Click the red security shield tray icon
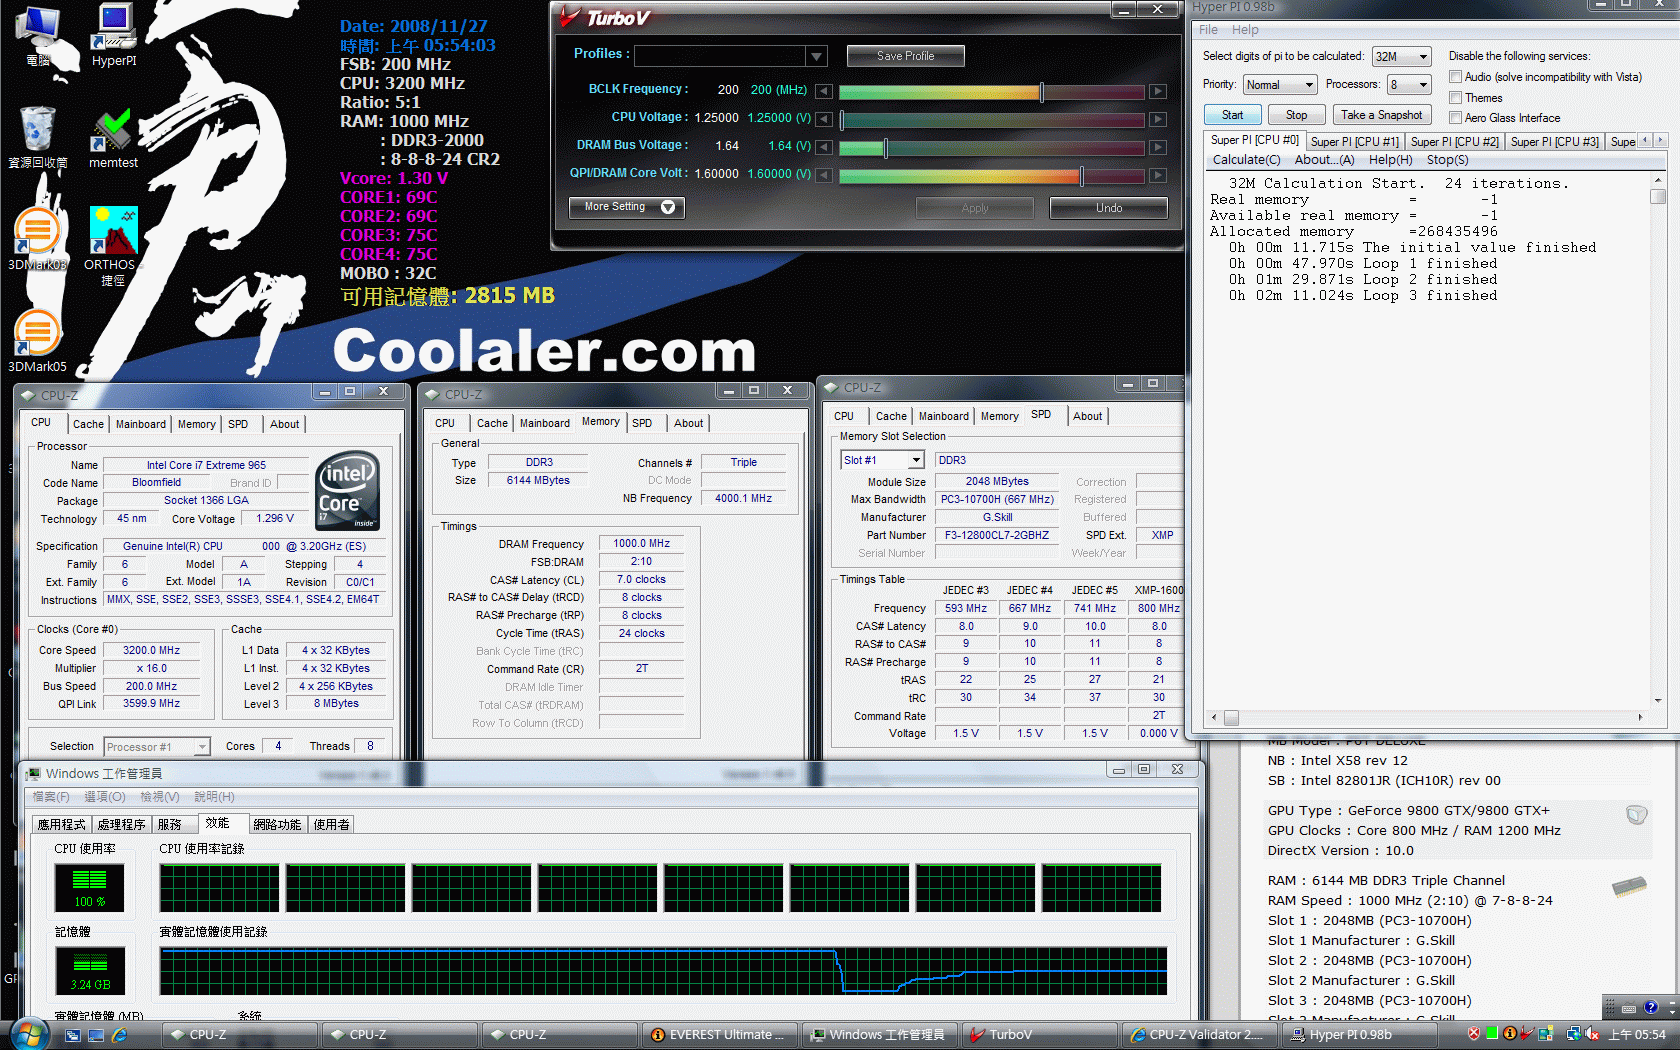 (1474, 1034)
